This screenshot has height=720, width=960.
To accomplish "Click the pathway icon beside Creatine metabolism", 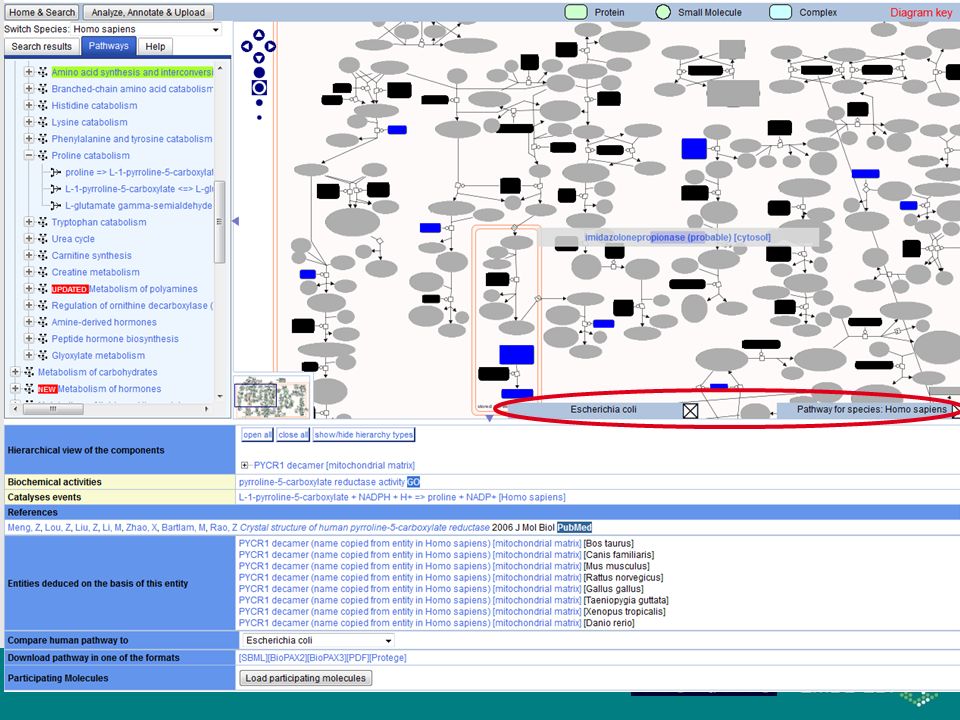I will click(x=43, y=272).
